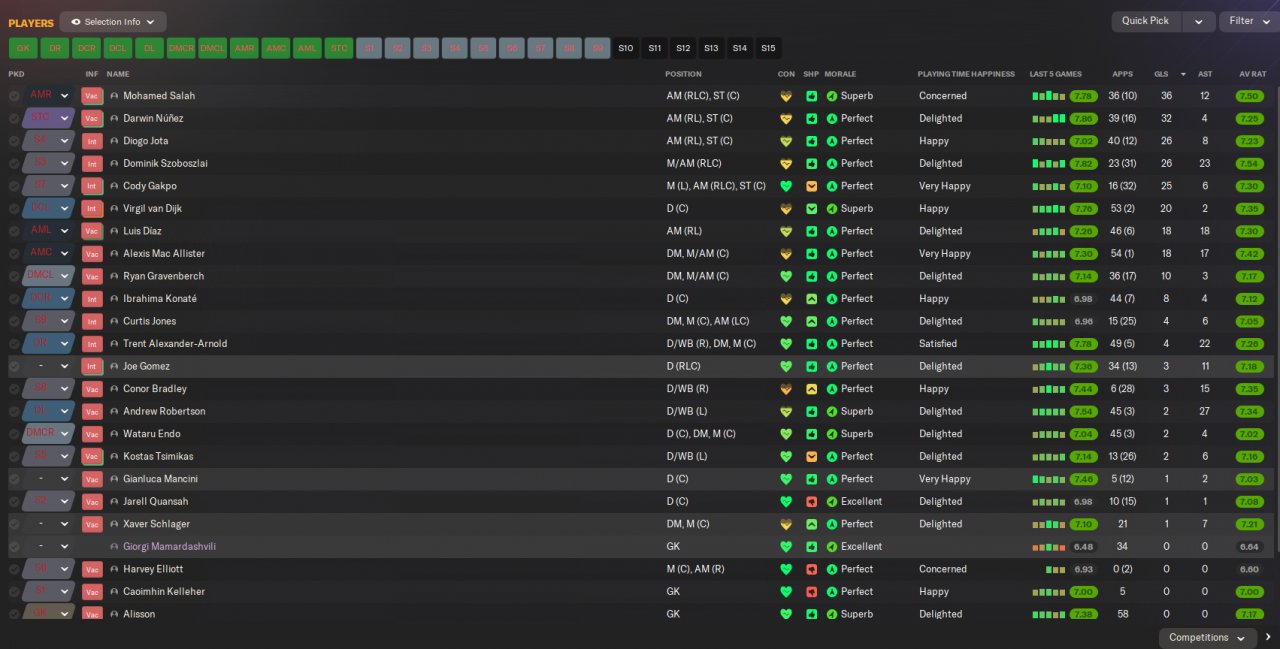Viewport: 1280px width, 649px height.
Task: Click Curtis Jones's condition heart icon
Action: [786, 321]
